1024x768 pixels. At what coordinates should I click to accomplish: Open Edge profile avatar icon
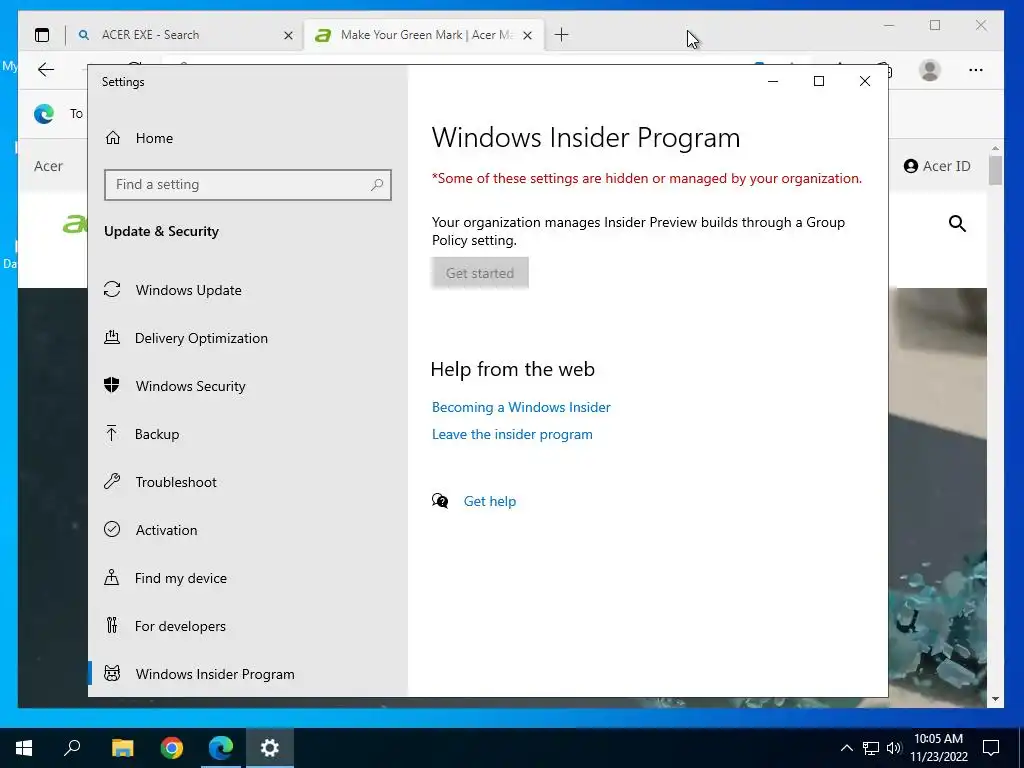coord(930,70)
